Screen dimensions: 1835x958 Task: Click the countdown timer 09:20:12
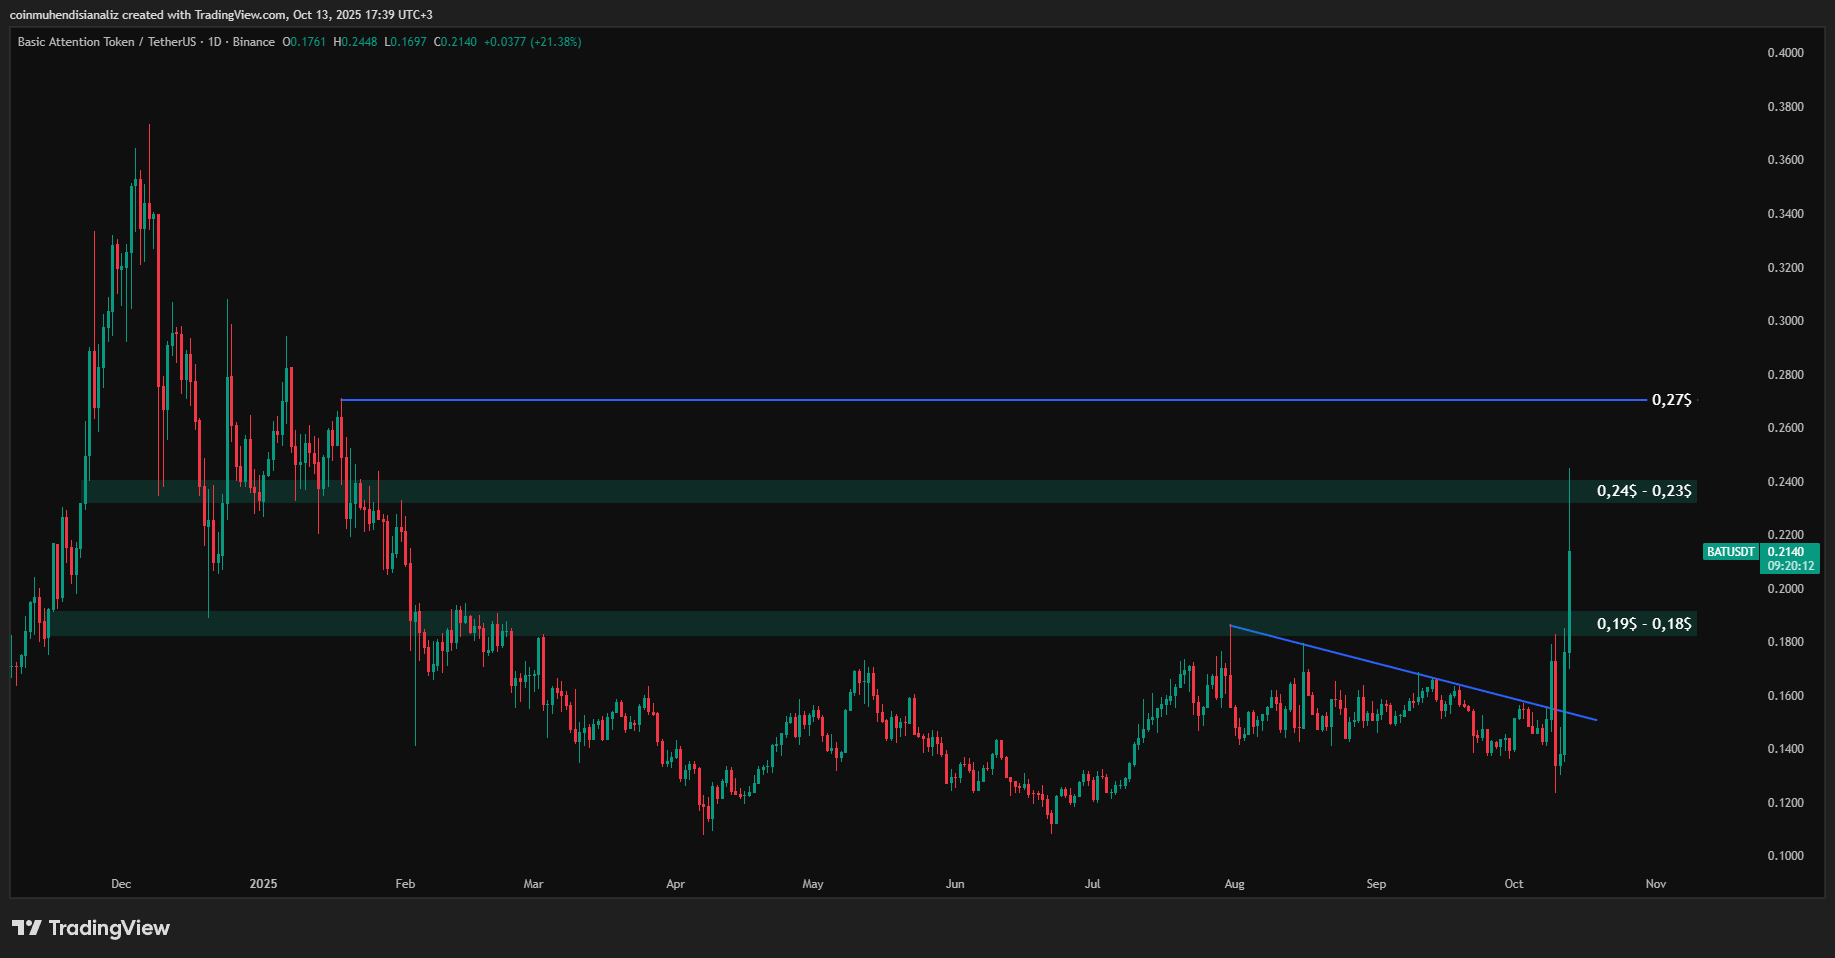(1789, 565)
